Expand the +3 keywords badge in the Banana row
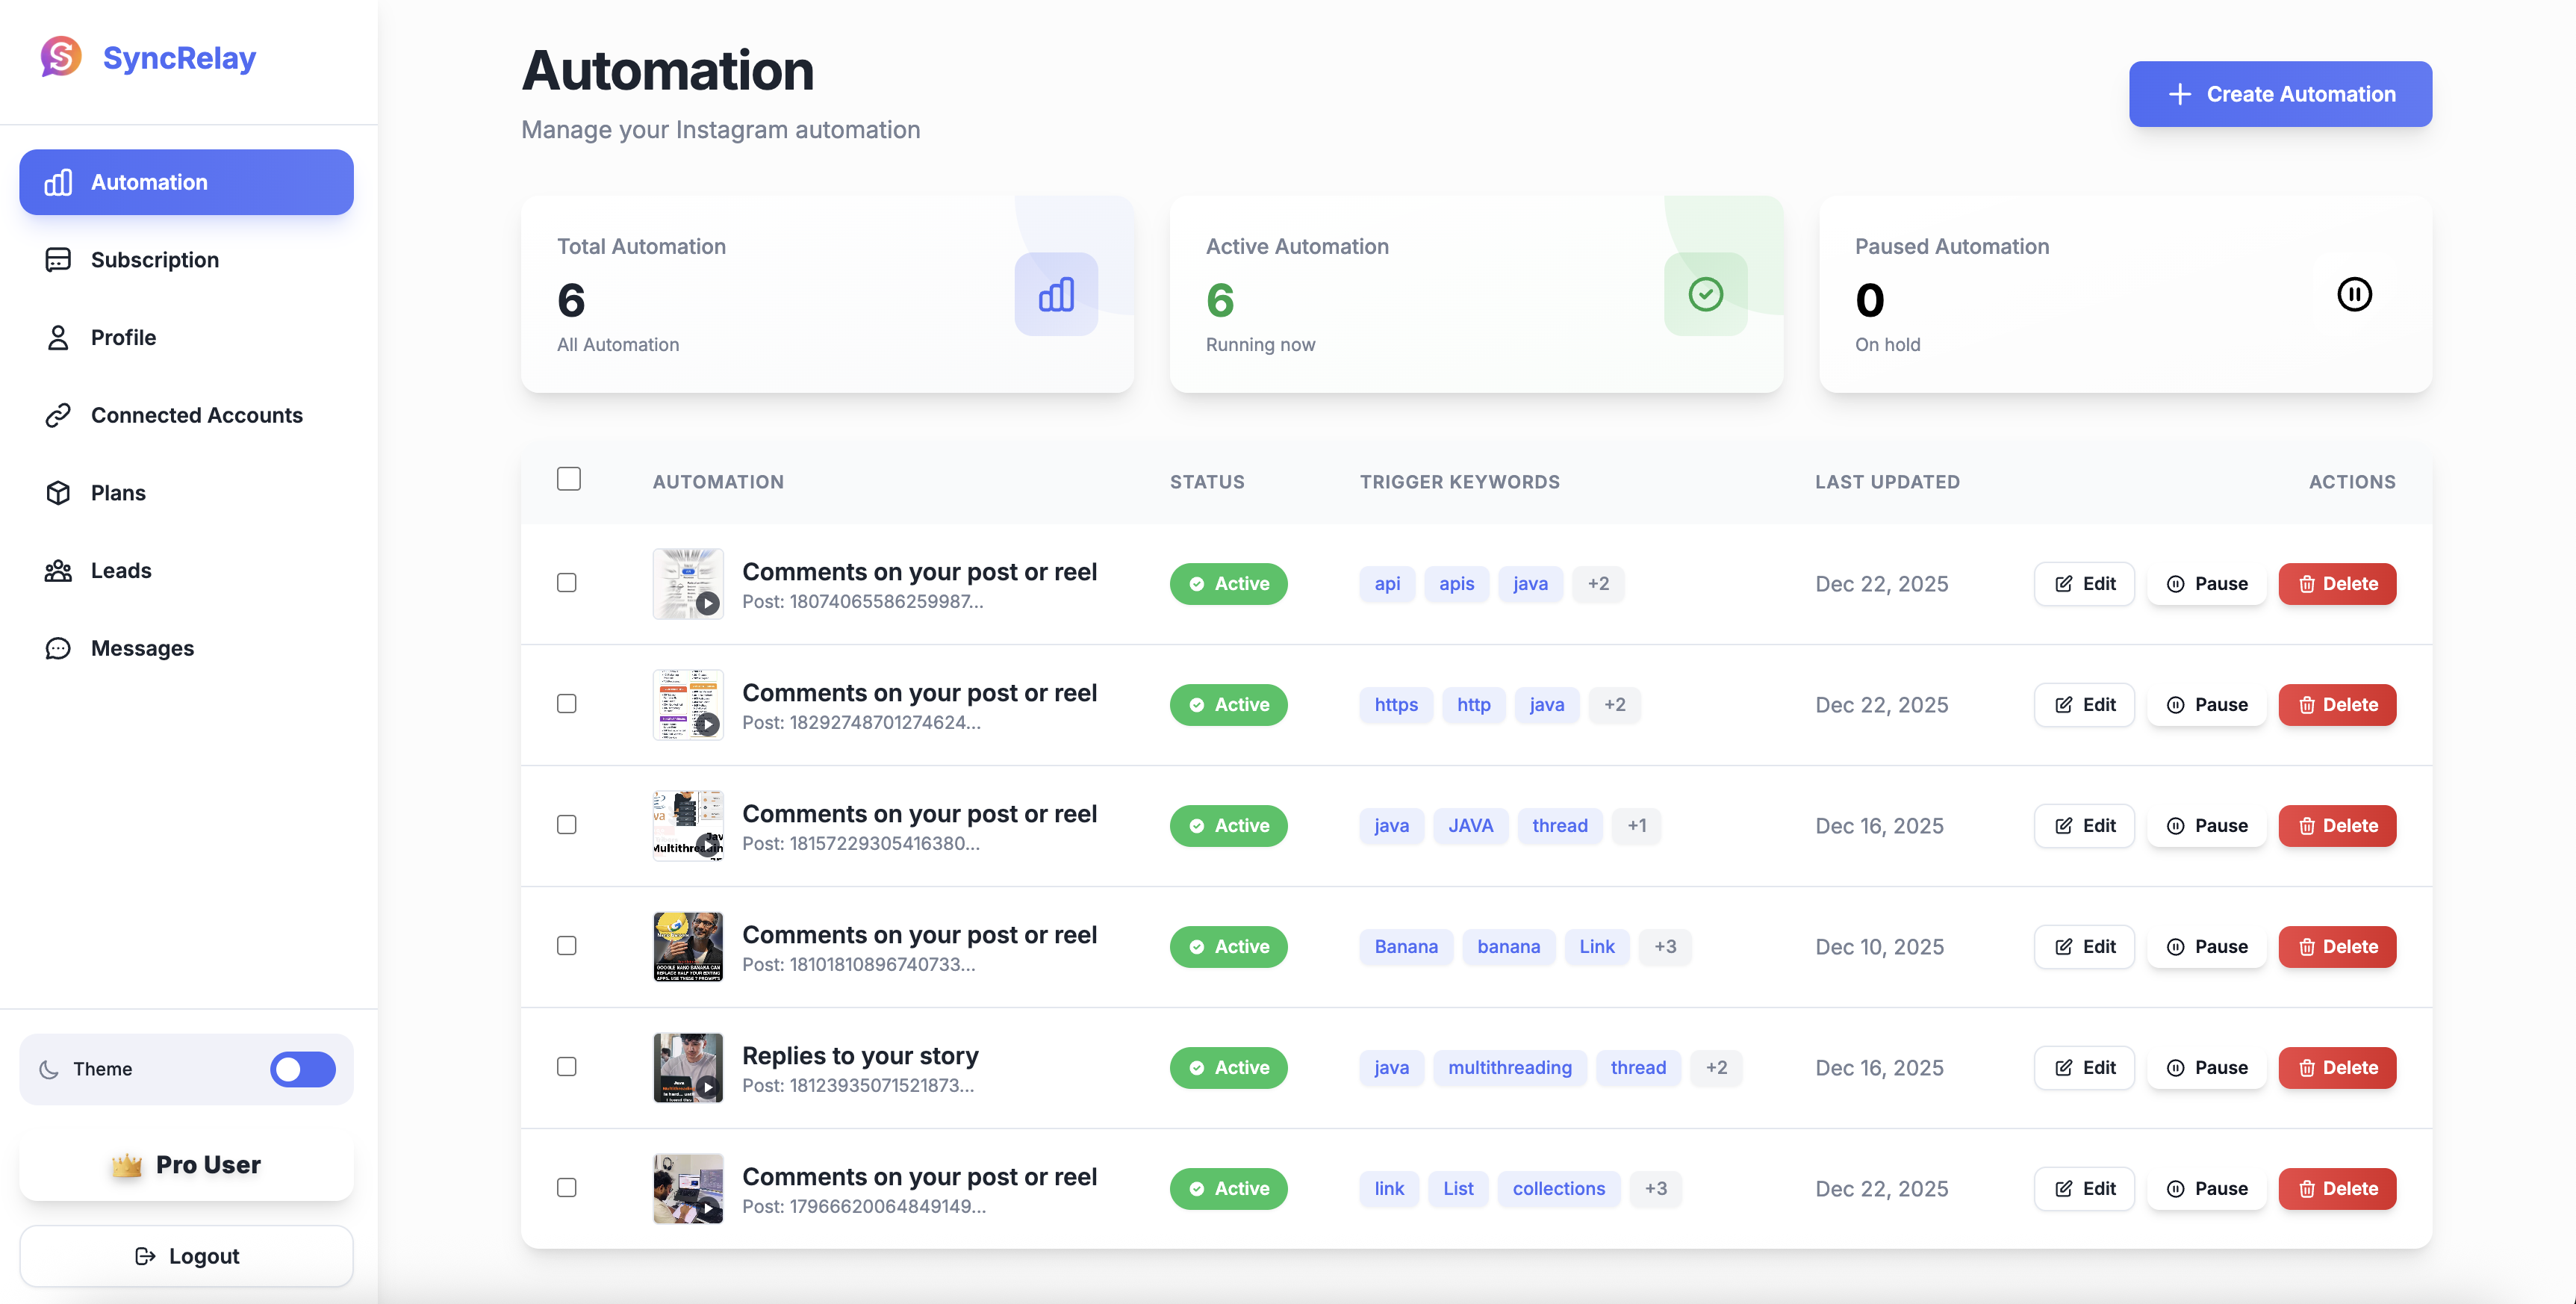This screenshot has width=2576, height=1304. pos(1665,947)
